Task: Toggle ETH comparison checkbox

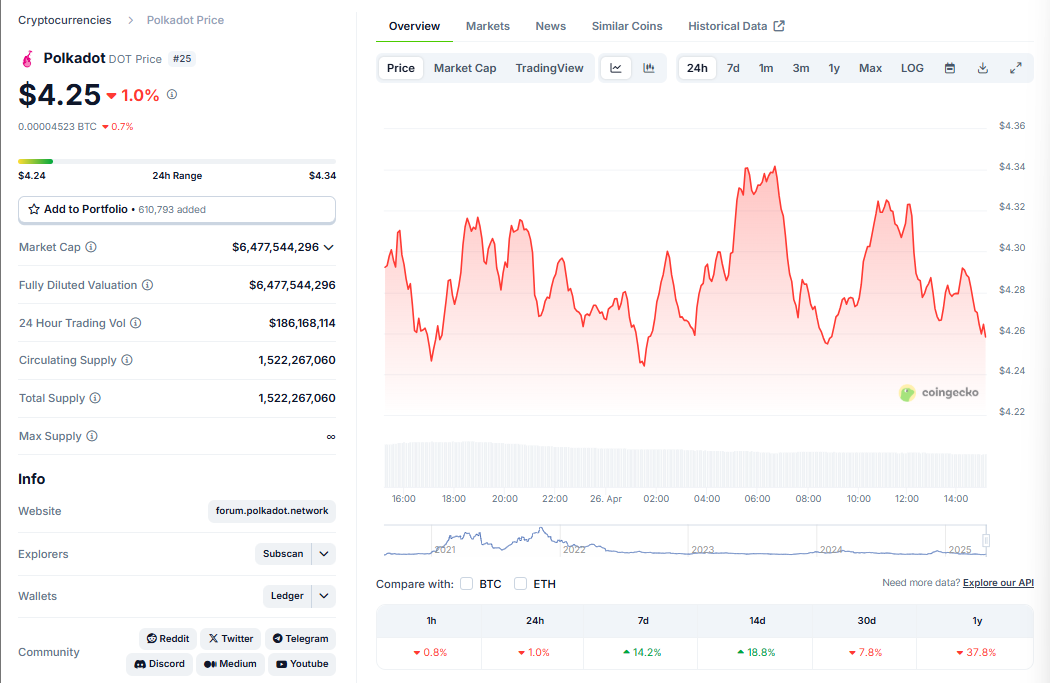Action: pyautogui.click(x=520, y=584)
